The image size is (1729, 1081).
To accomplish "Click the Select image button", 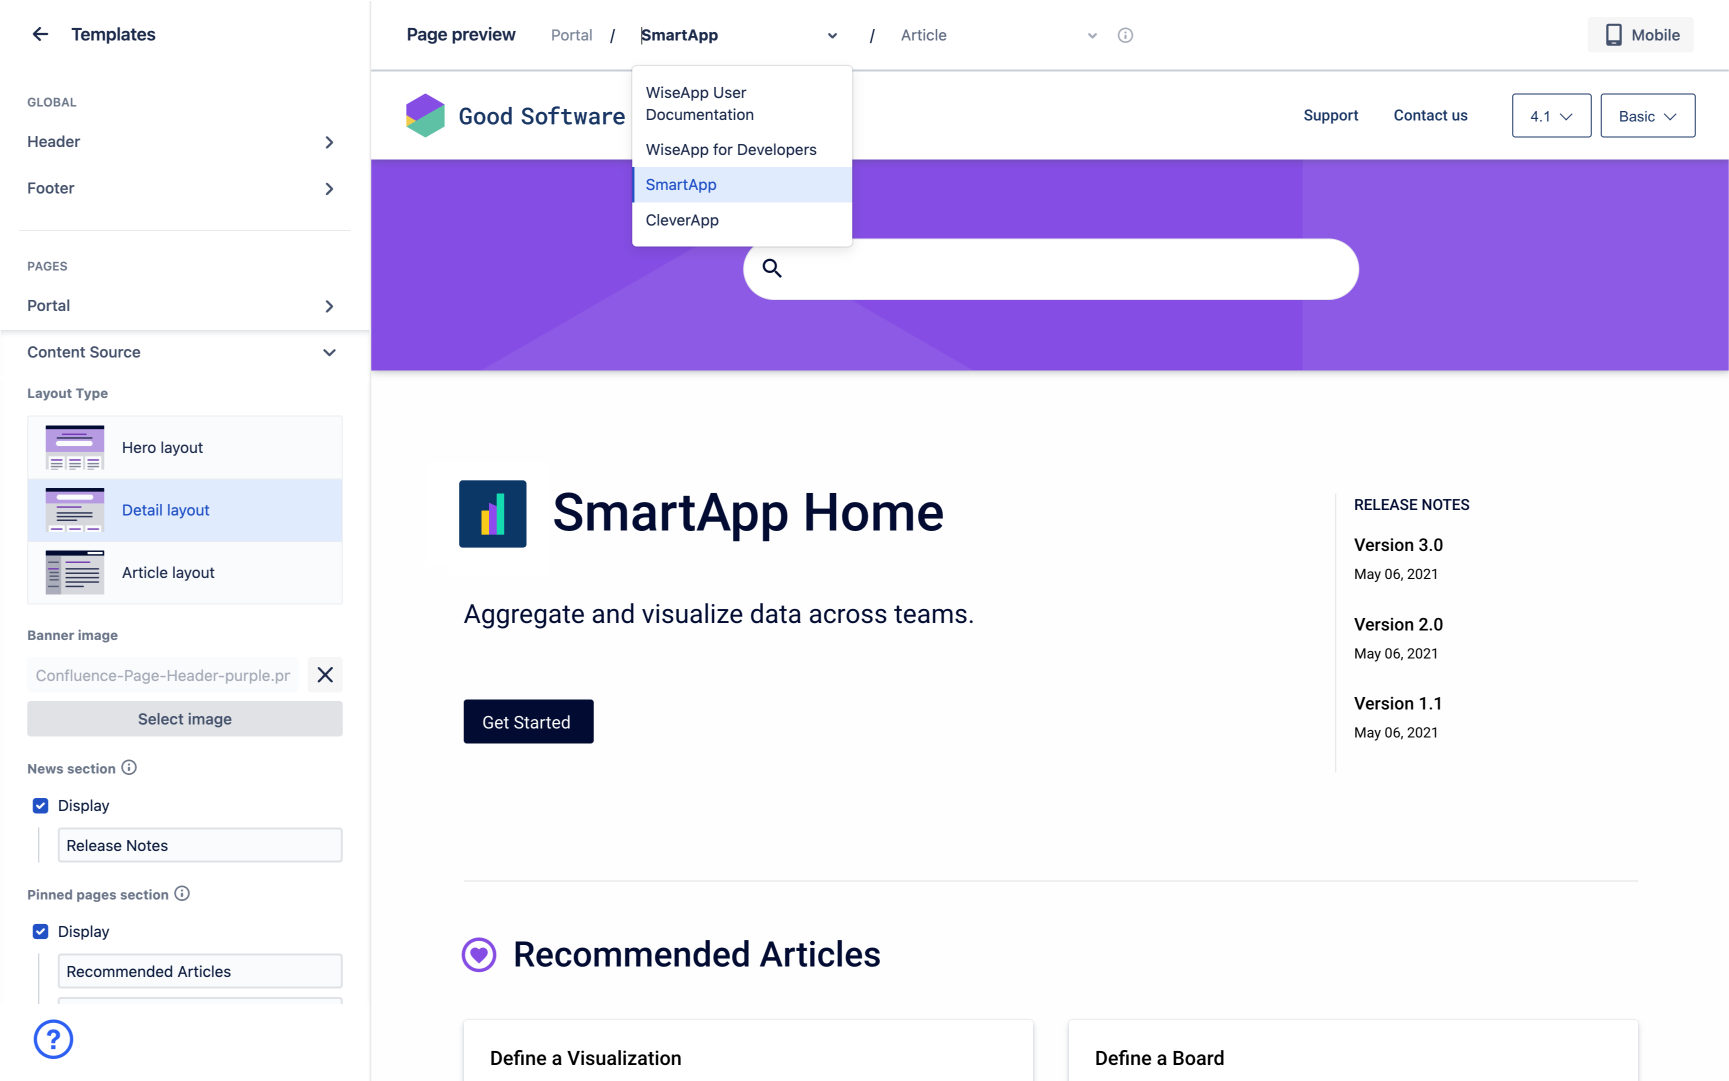I will (185, 719).
